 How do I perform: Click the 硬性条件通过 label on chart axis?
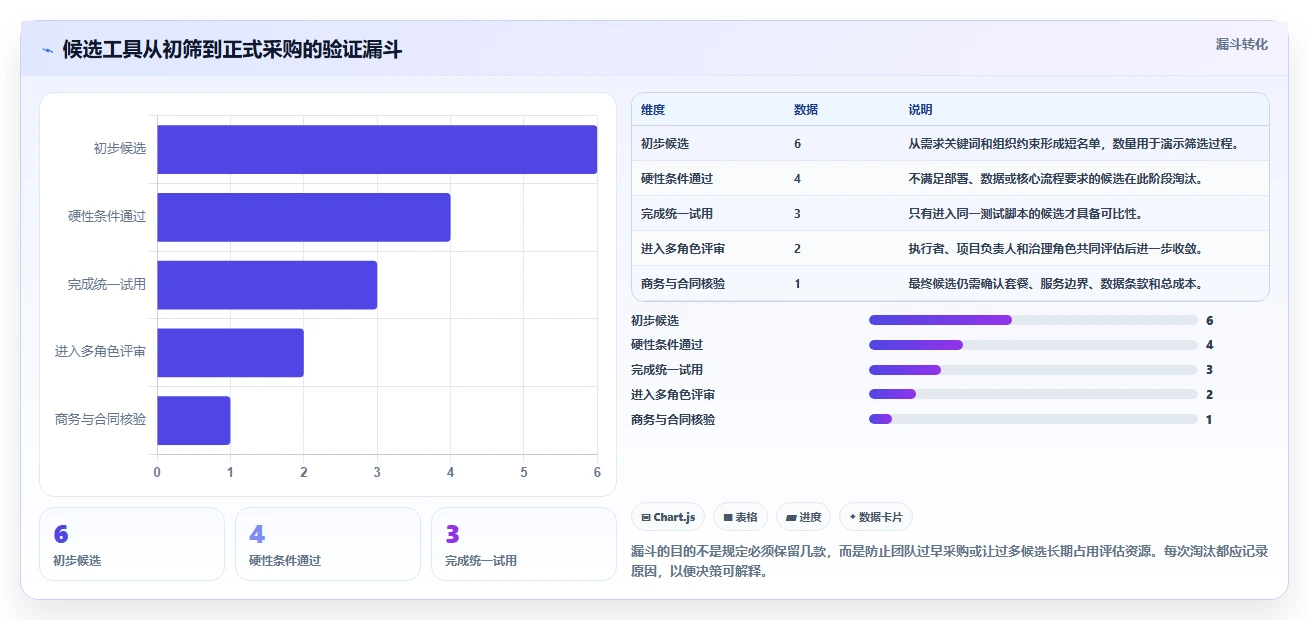[107, 217]
